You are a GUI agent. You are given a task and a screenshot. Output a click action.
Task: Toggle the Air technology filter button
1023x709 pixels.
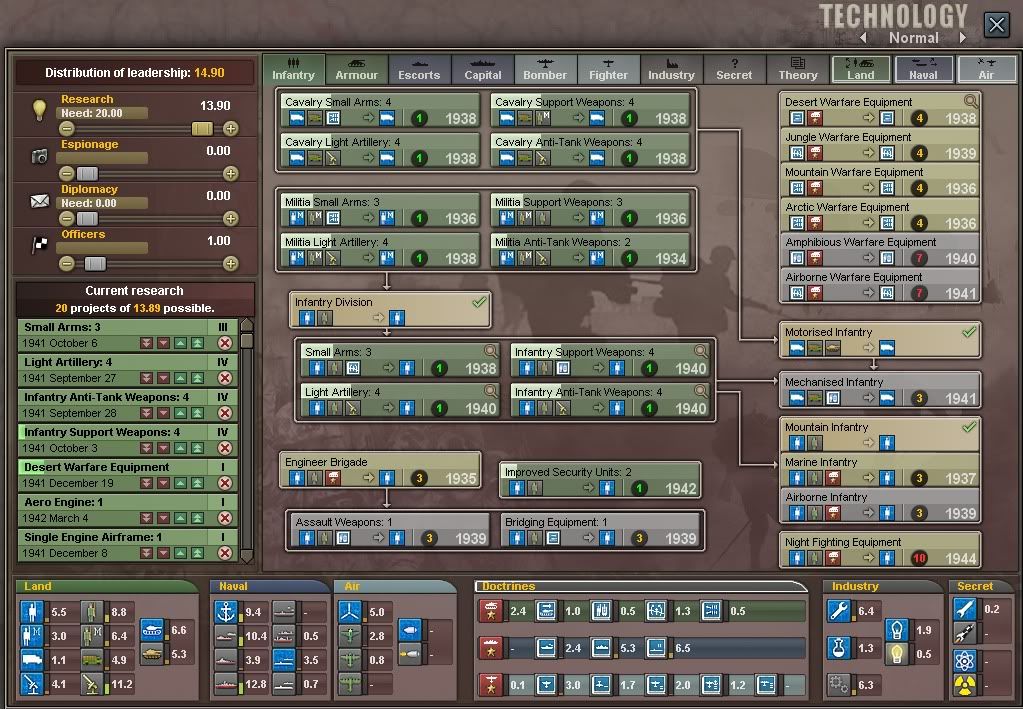tap(986, 68)
